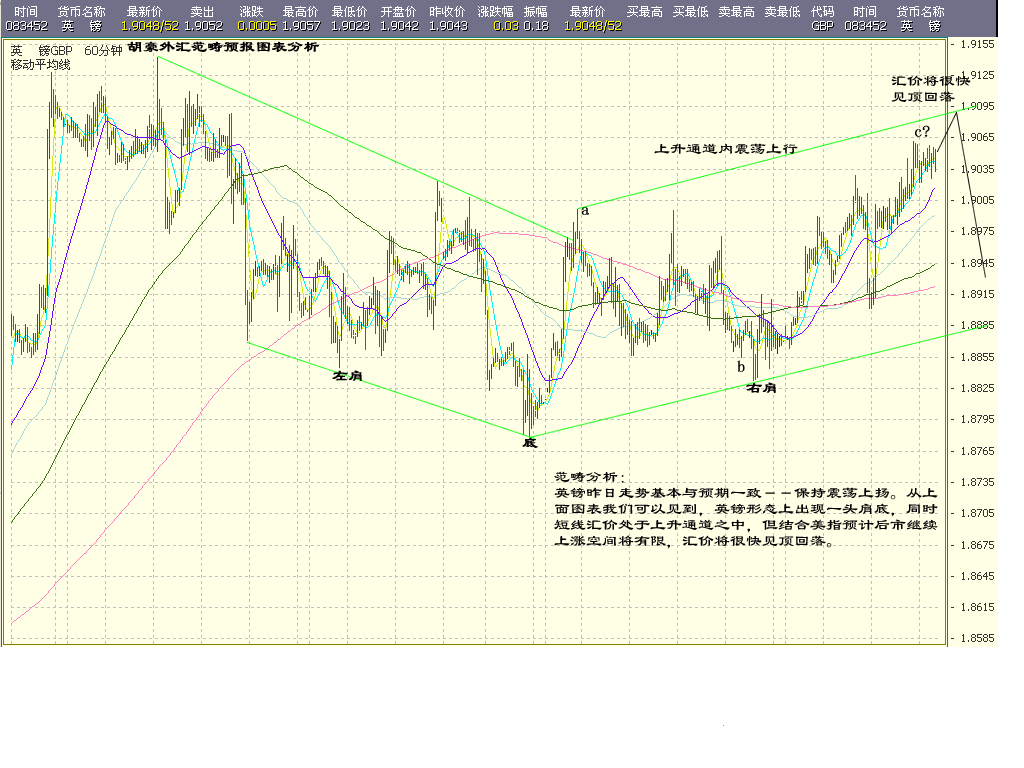Click price axis level 1.9065
Image resolution: width=1024 pixels, height=768 pixels.
978,137
